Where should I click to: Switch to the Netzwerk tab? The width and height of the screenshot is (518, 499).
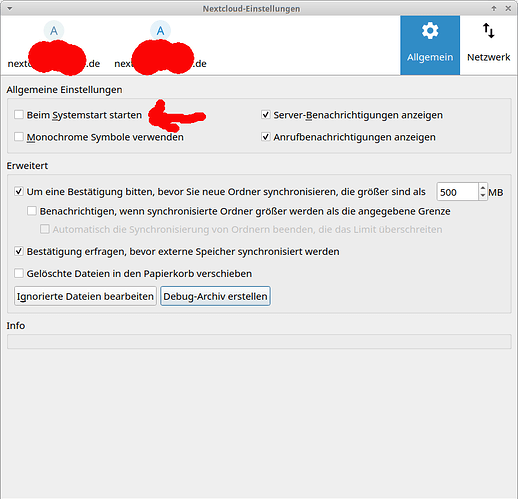(488, 45)
